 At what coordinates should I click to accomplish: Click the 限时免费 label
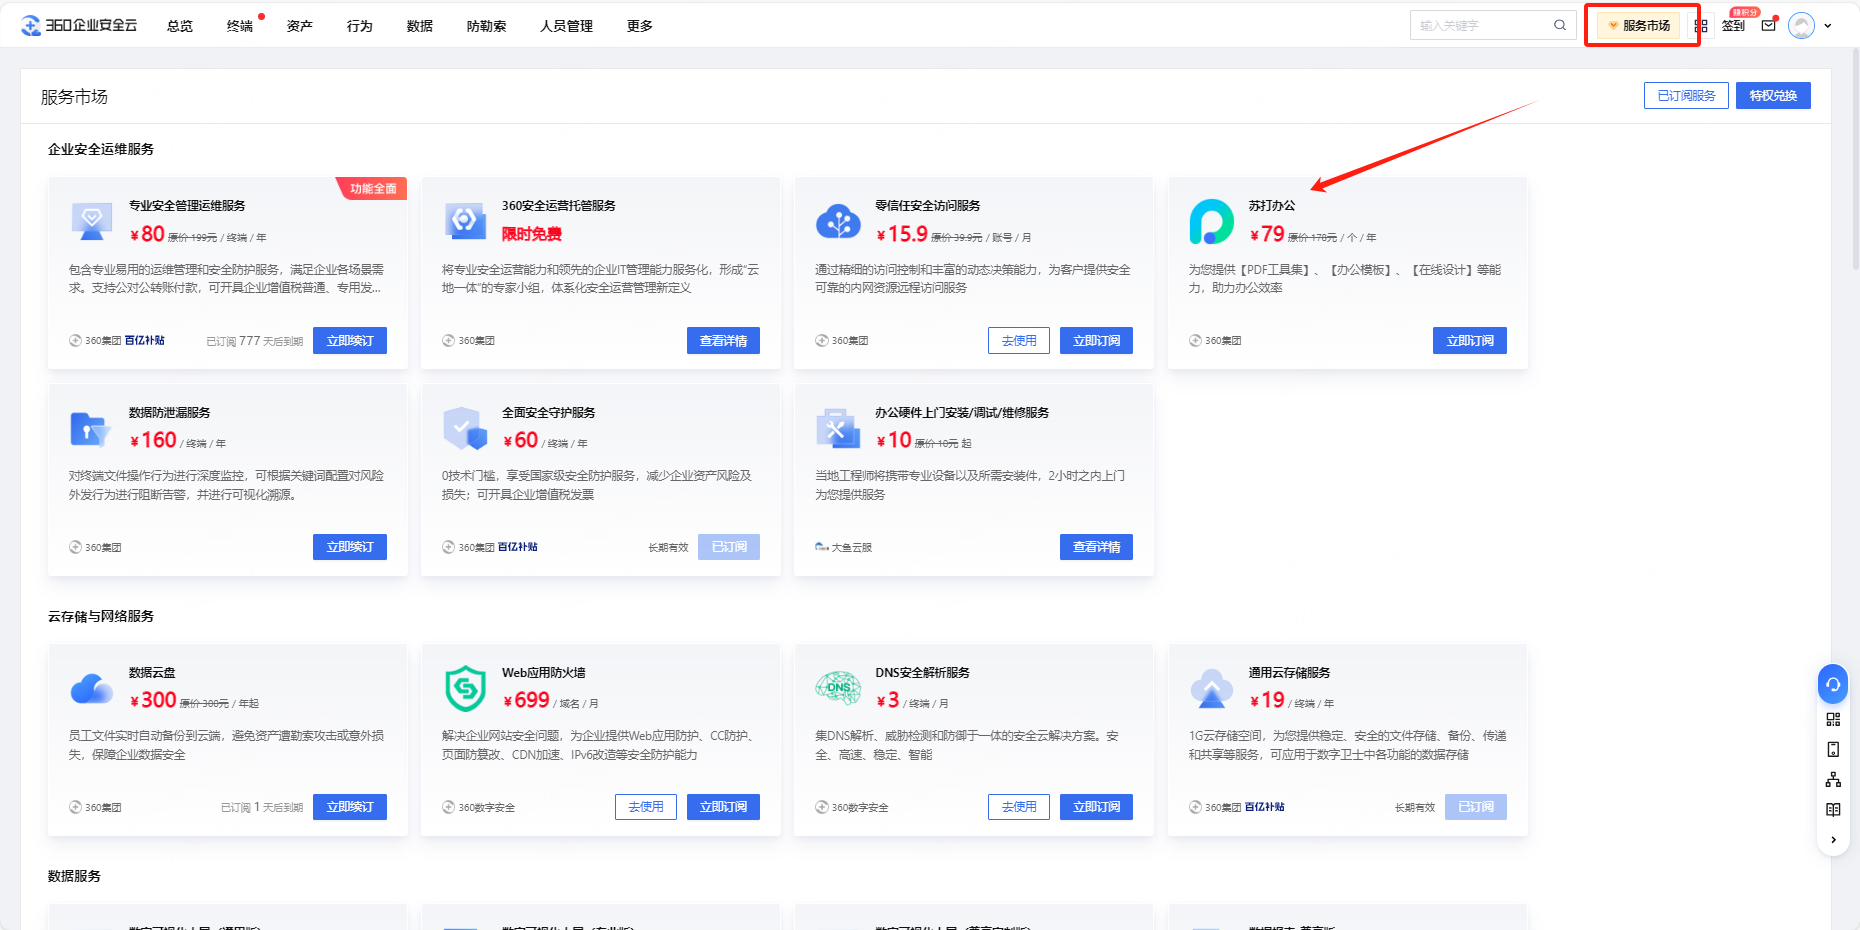coord(532,234)
